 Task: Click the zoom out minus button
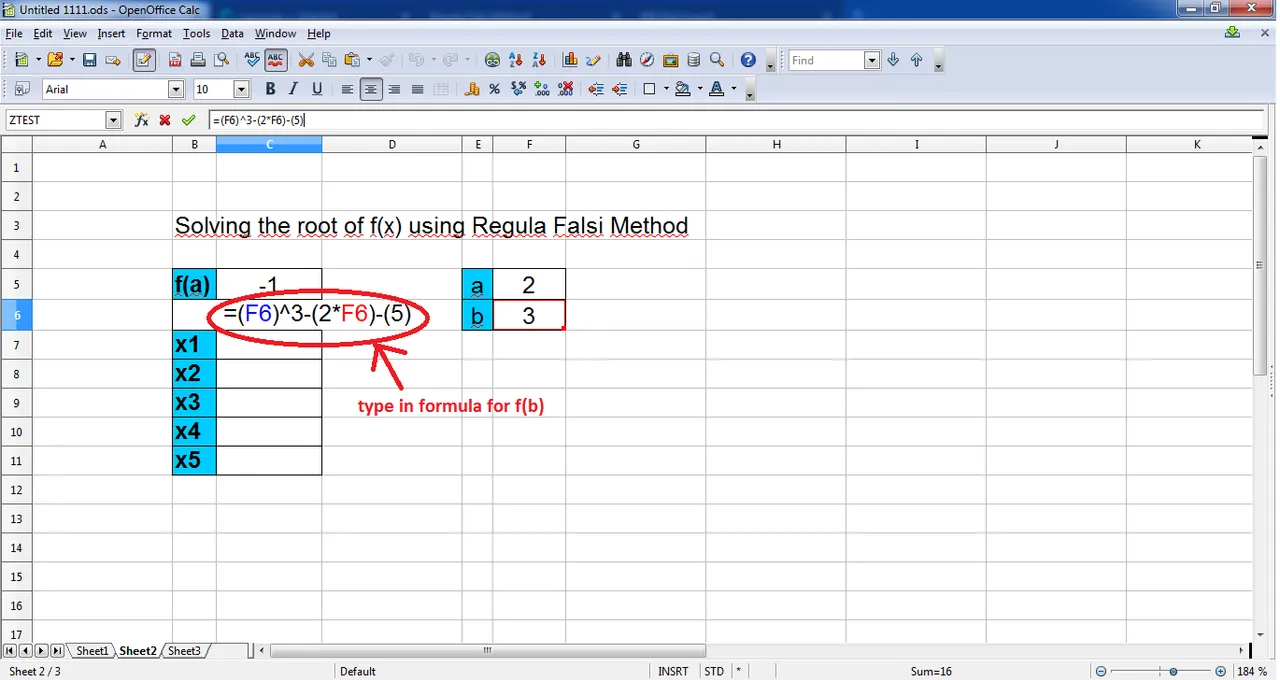pos(1101,671)
